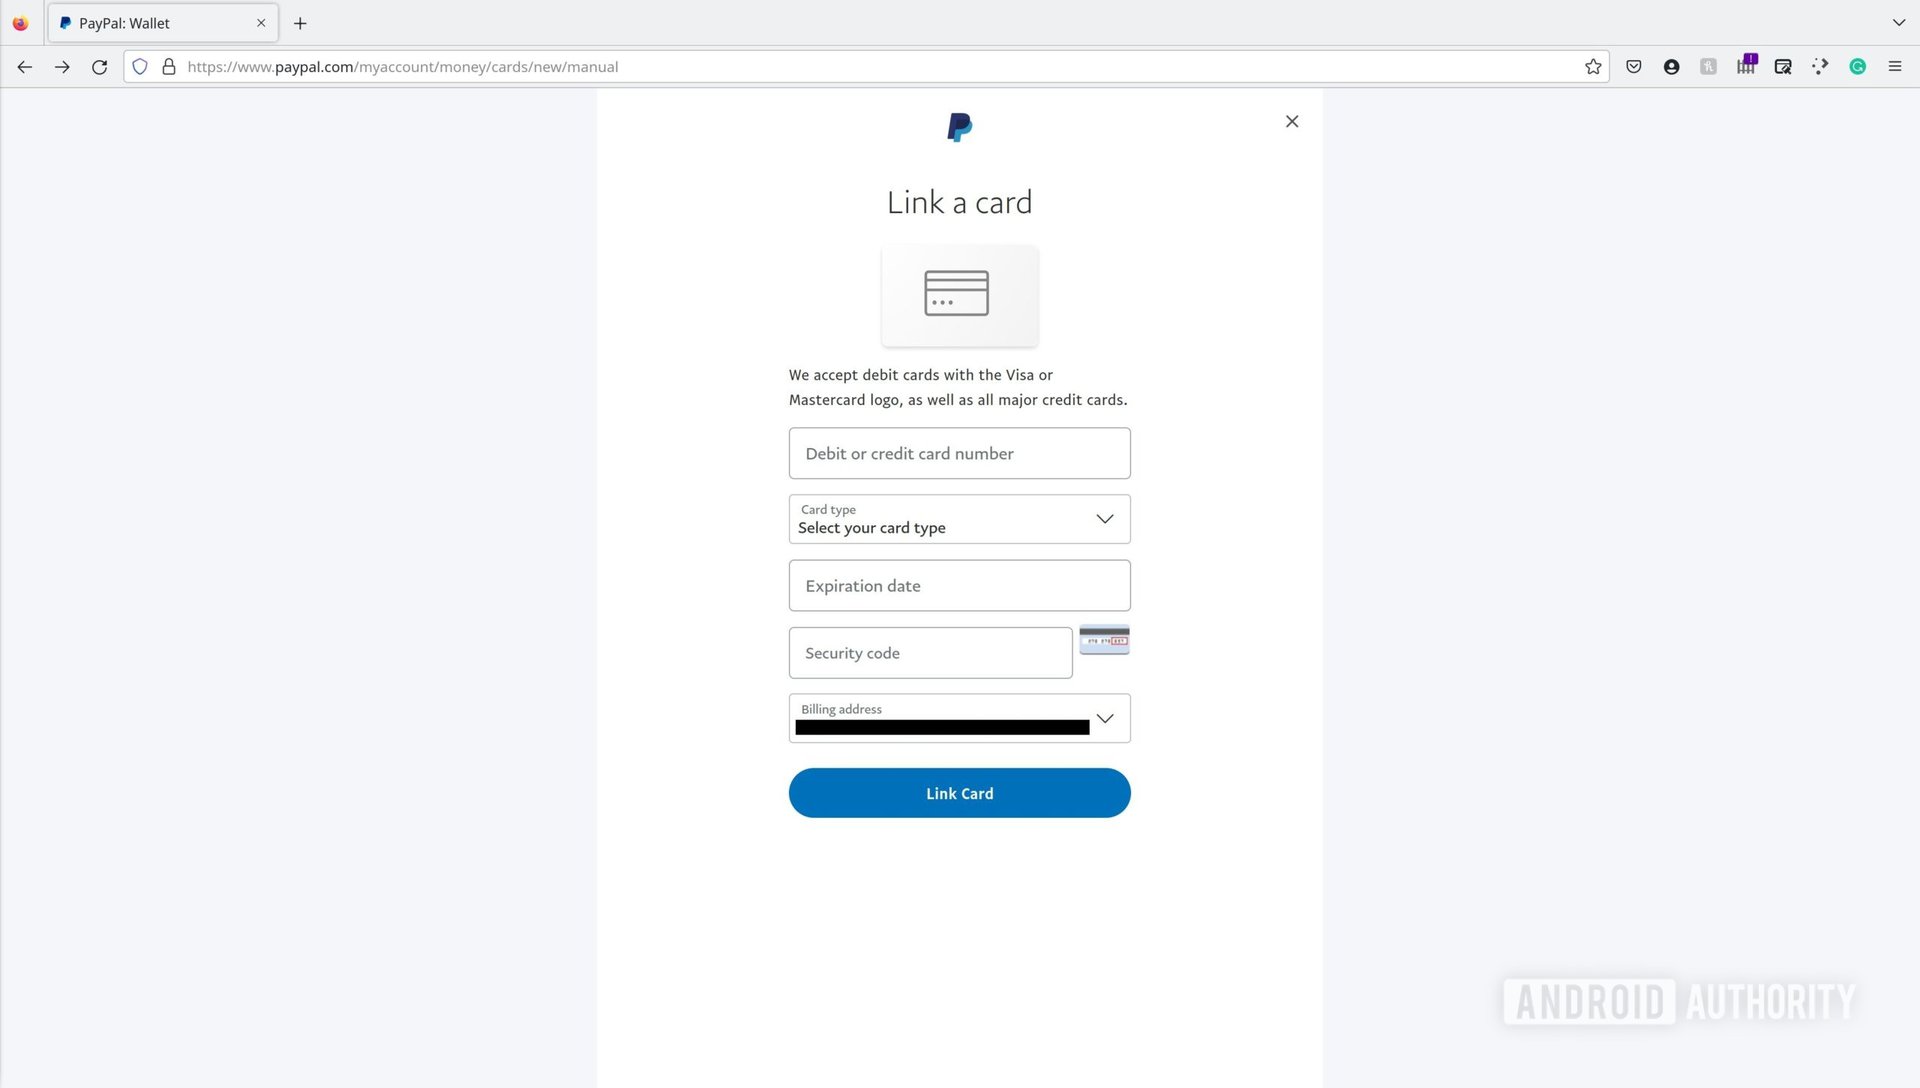Screen dimensions: 1920x1088
Task: Click the security code helper icon
Action: [1105, 640]
